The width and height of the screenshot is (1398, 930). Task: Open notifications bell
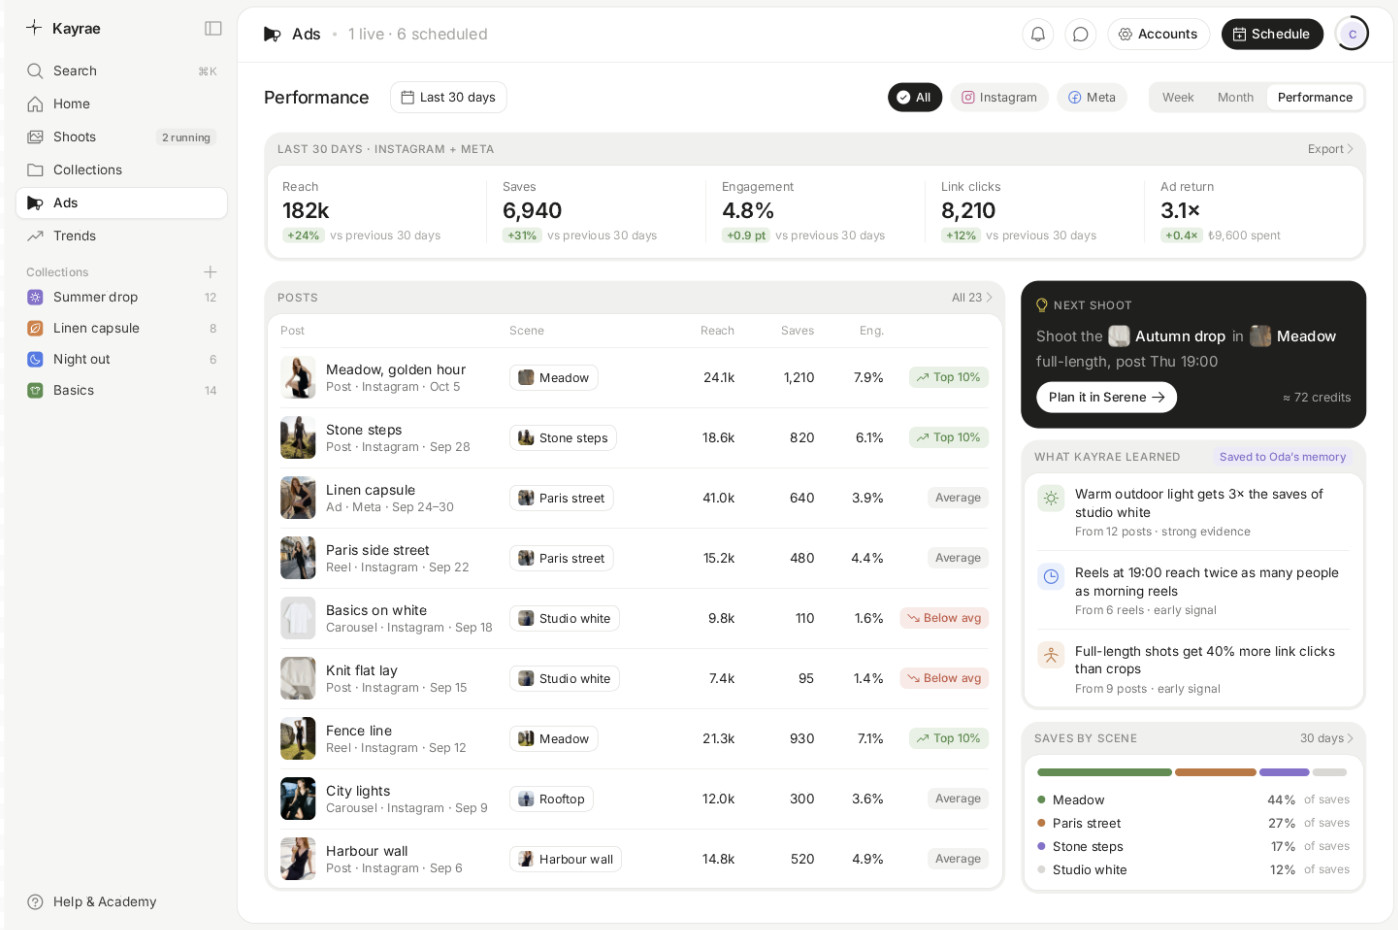click(x=1038, y=34)
